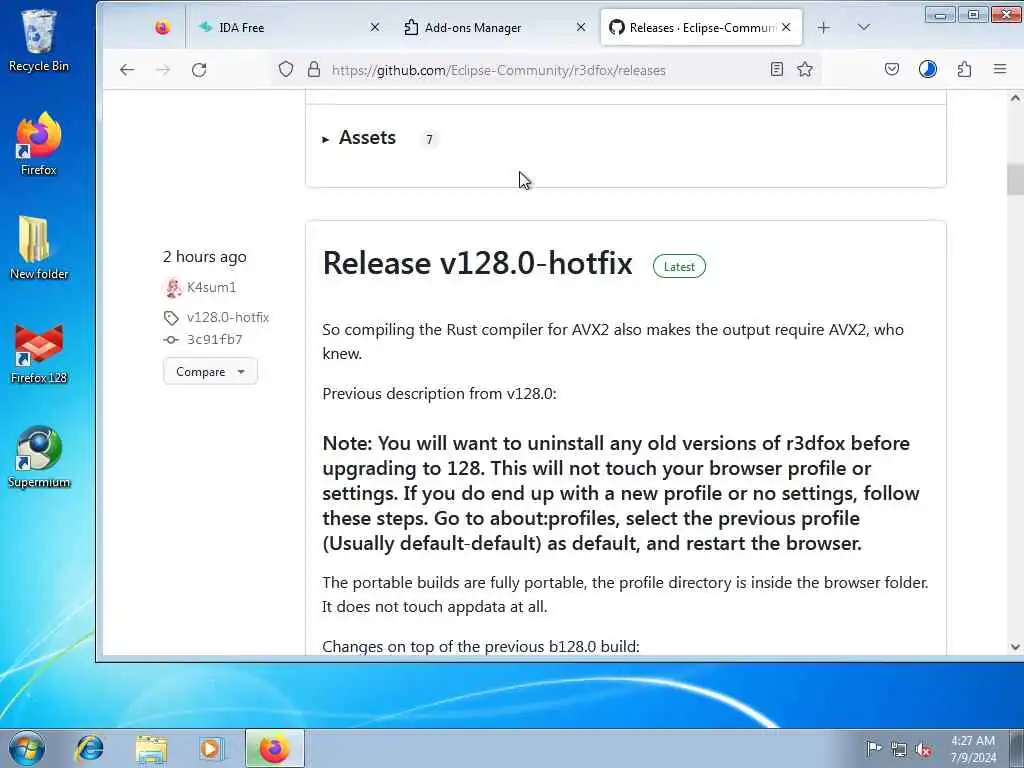Click the '2 hours ago' timestamp
This screenshot has width=1024, height=768.
point(204,257)
